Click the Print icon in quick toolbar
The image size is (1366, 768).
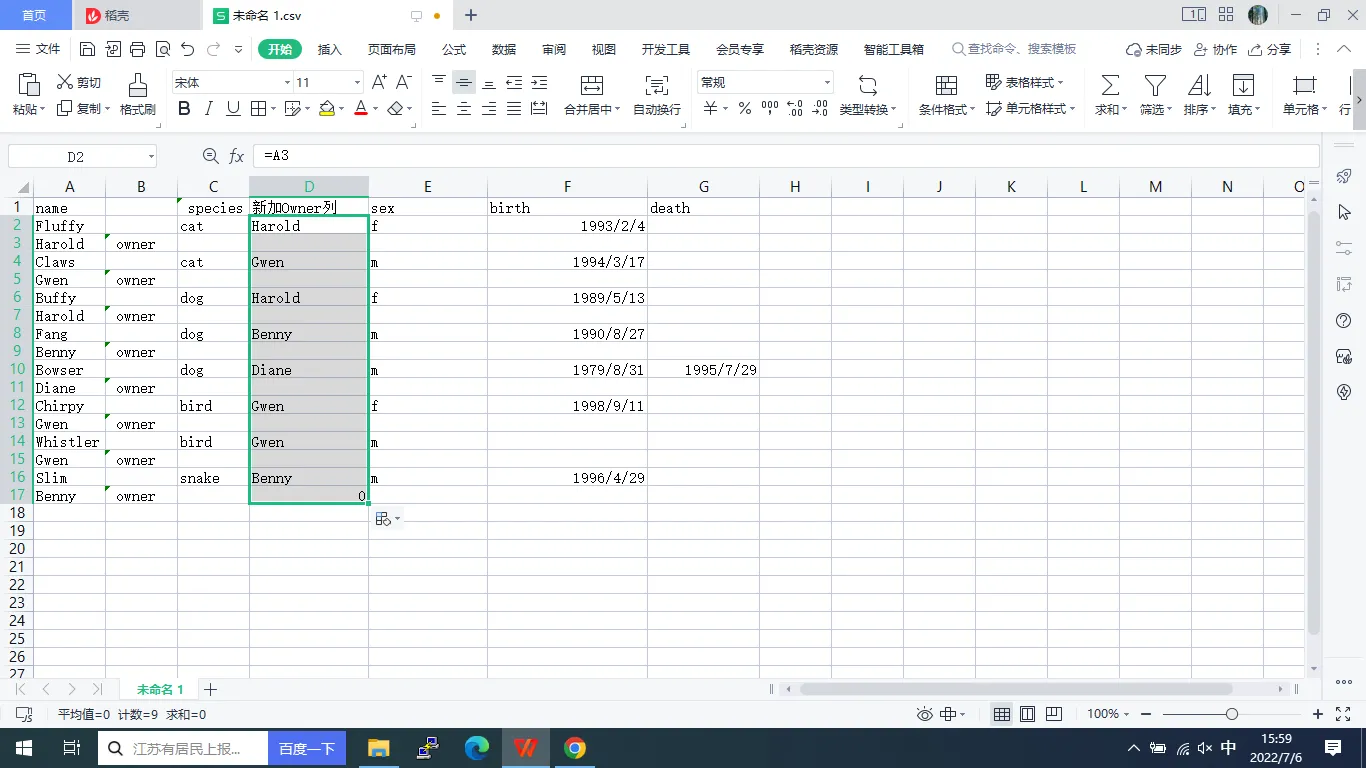click(138, 49)
